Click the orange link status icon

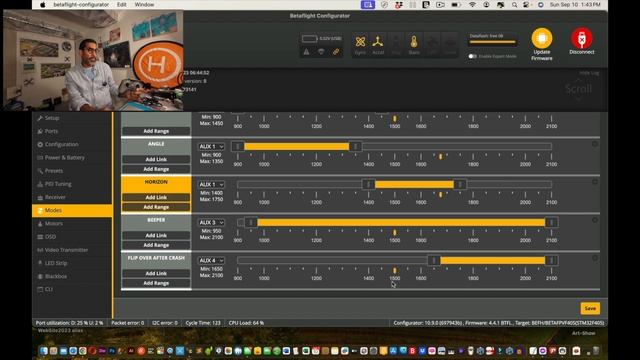click(x=336, y=52)
